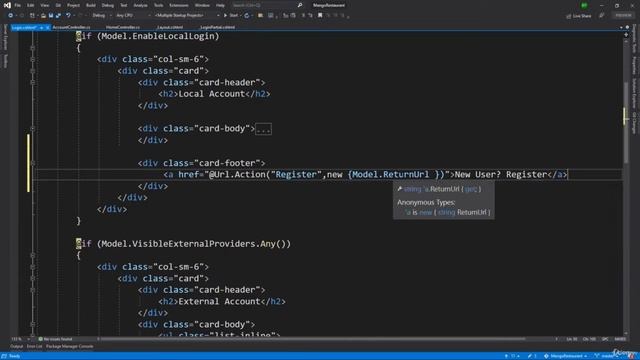Collapse the Local Account card-header div
This screenshot has width=640, height=360.
(33, 82)
